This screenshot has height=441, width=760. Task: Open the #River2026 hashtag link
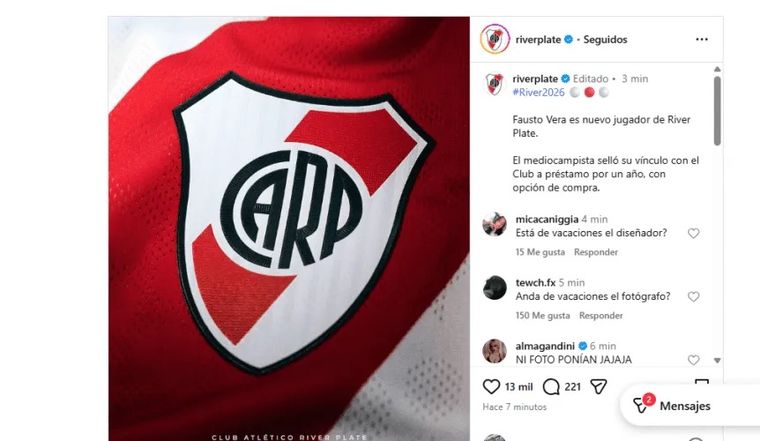[538, 93]
